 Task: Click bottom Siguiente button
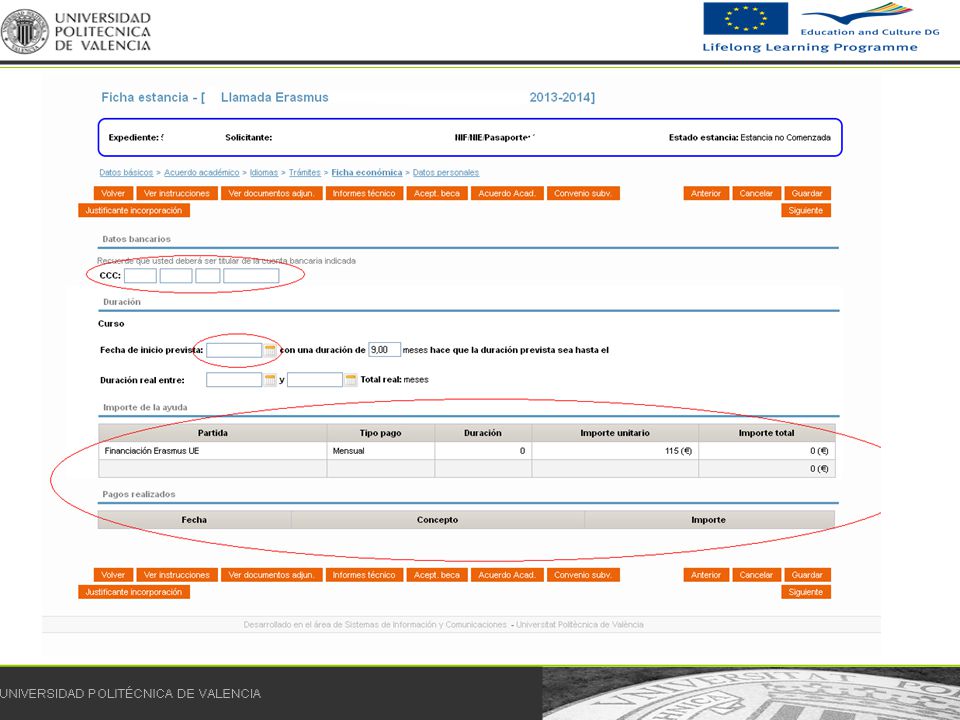coord(806,592)
